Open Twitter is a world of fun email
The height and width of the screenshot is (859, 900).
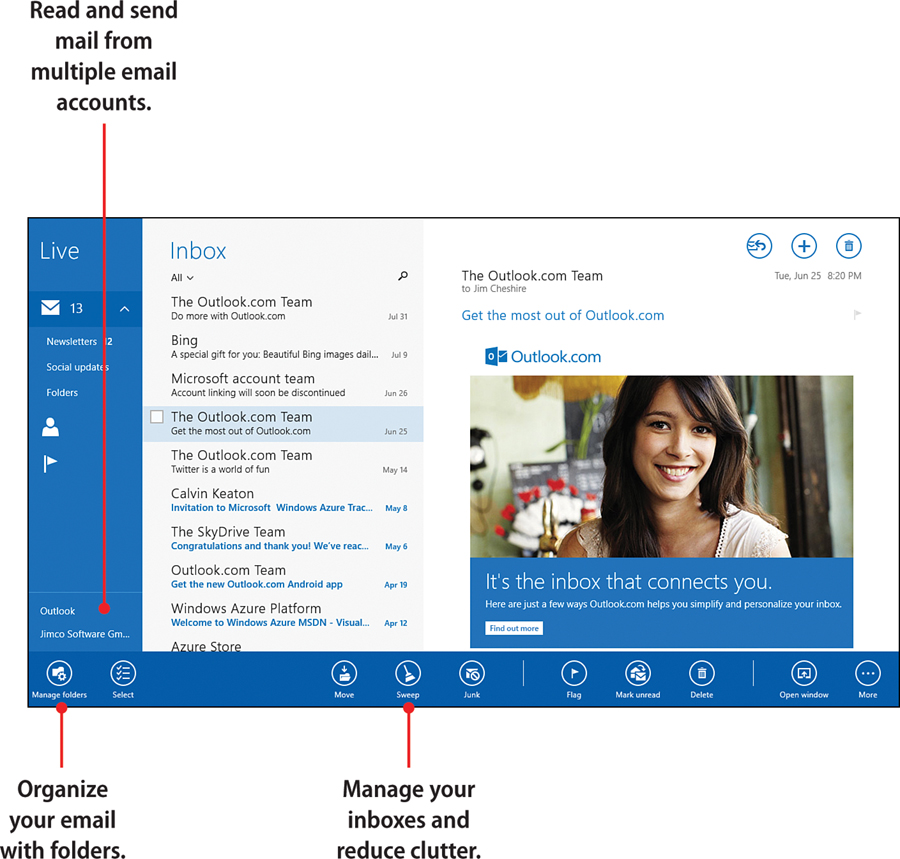point(283,462)
